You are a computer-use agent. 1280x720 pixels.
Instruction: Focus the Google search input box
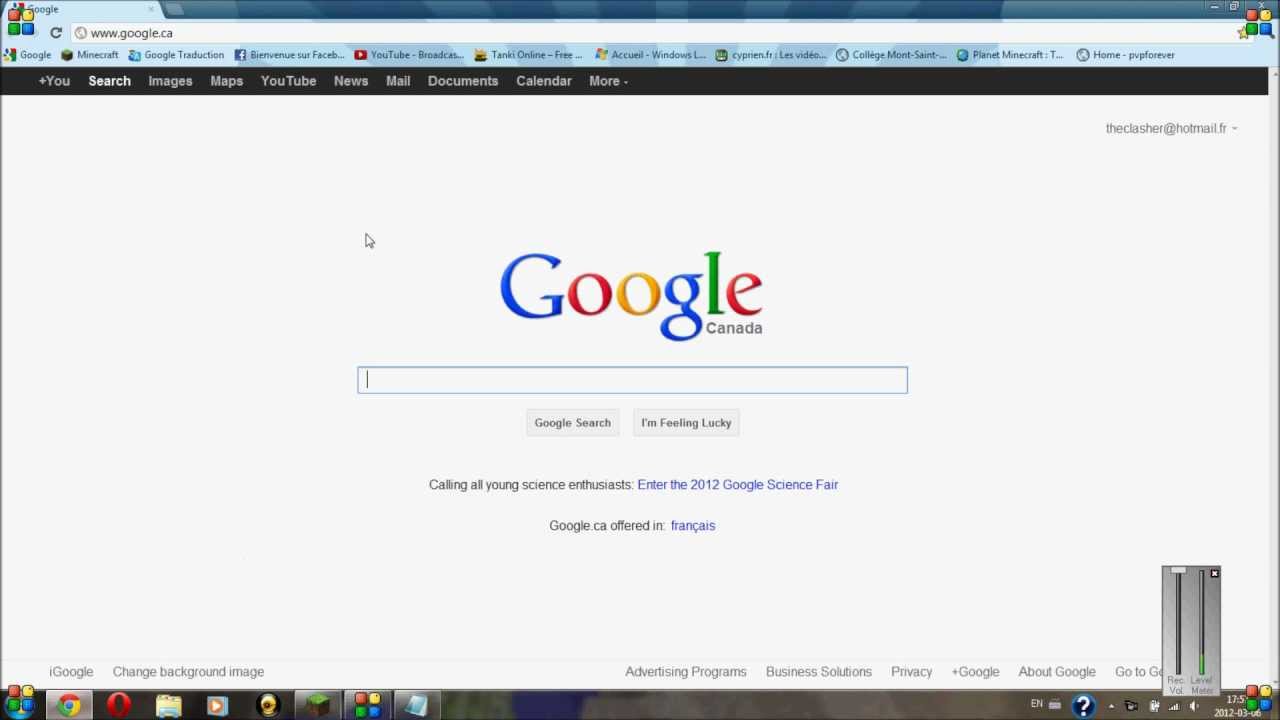(633, 380)
